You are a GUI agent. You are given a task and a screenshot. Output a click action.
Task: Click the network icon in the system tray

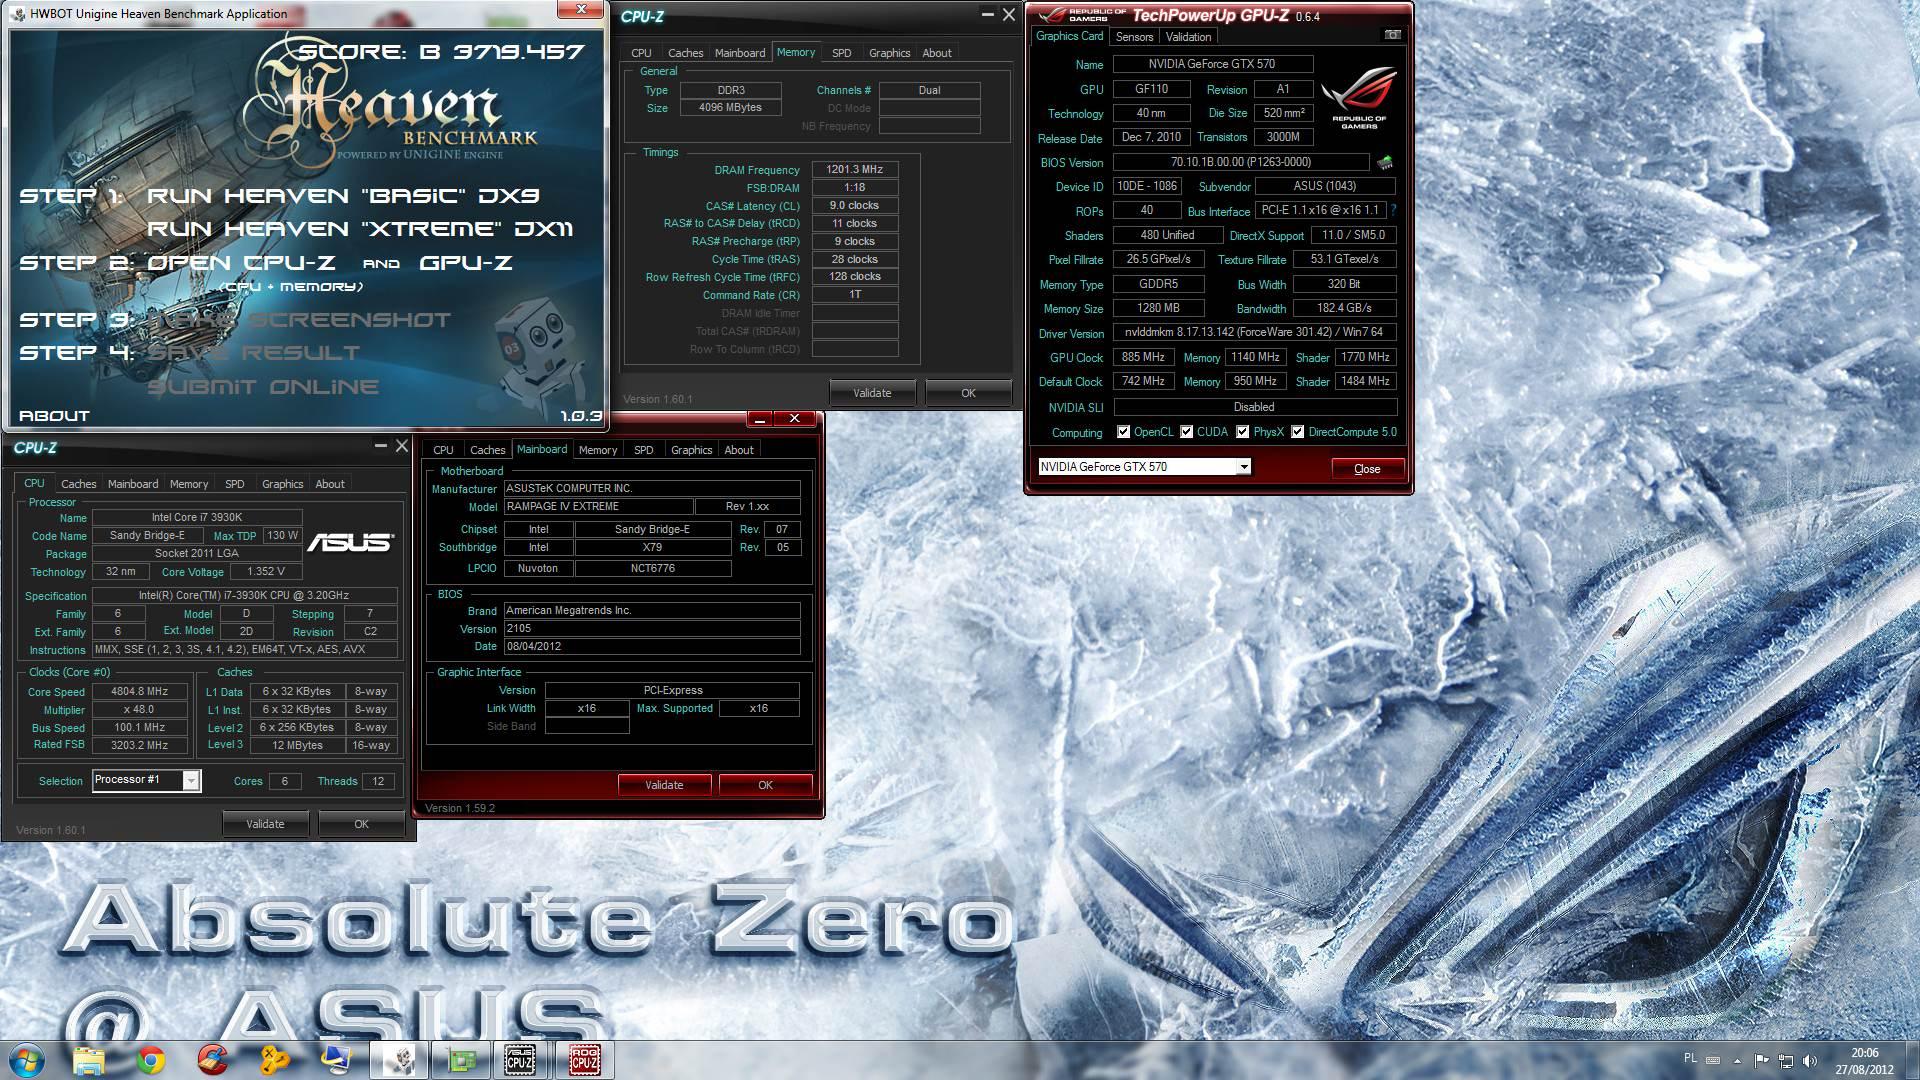pyautogui.click(x=1785, y=1060)
